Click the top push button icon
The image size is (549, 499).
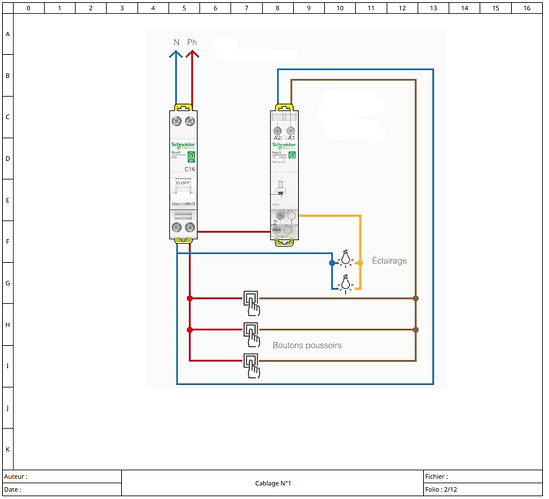tap(252, 304)
